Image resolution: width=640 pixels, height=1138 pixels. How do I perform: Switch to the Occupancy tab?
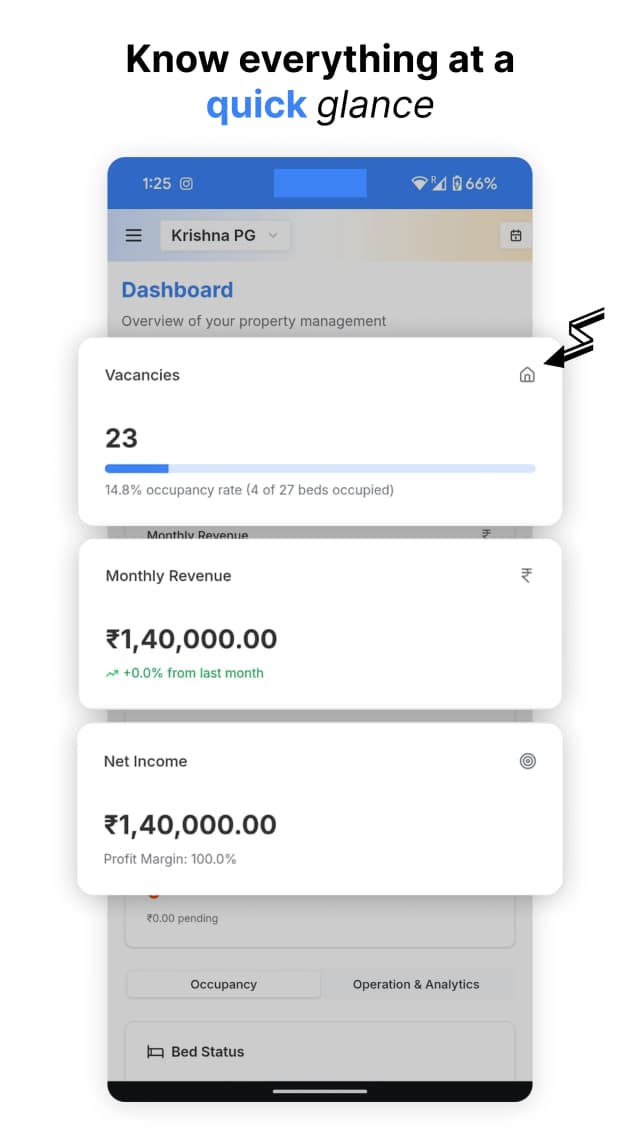pyautogui.click(x=222, y=984)
